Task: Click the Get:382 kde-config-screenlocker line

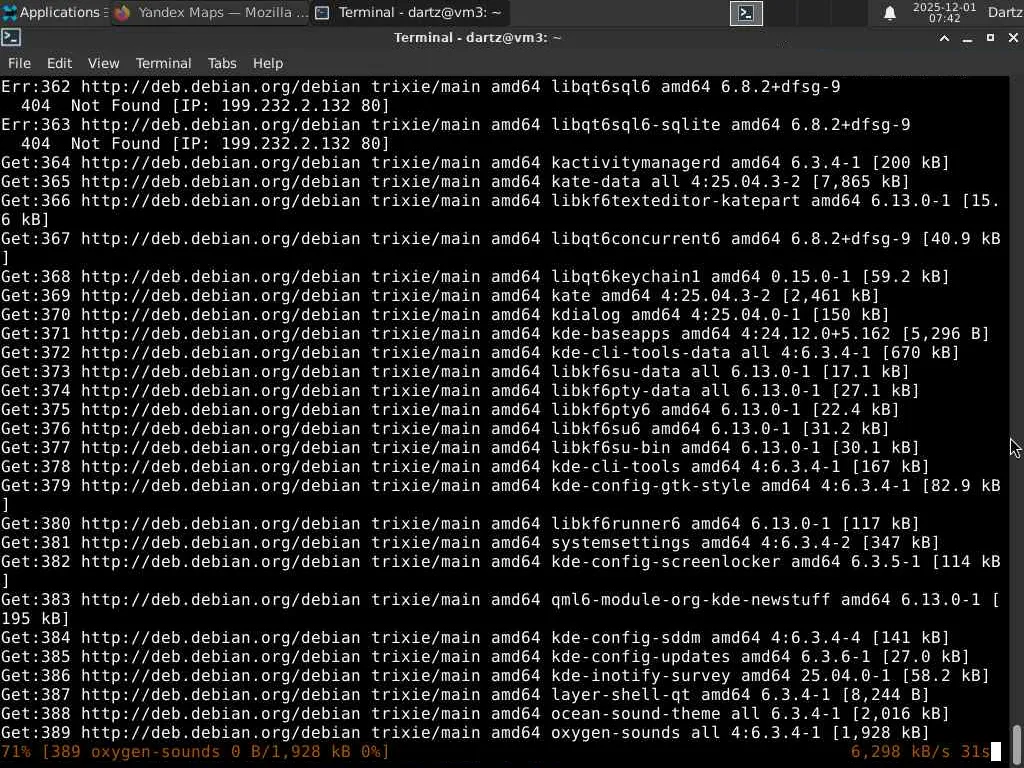Action: coord(500,571)
